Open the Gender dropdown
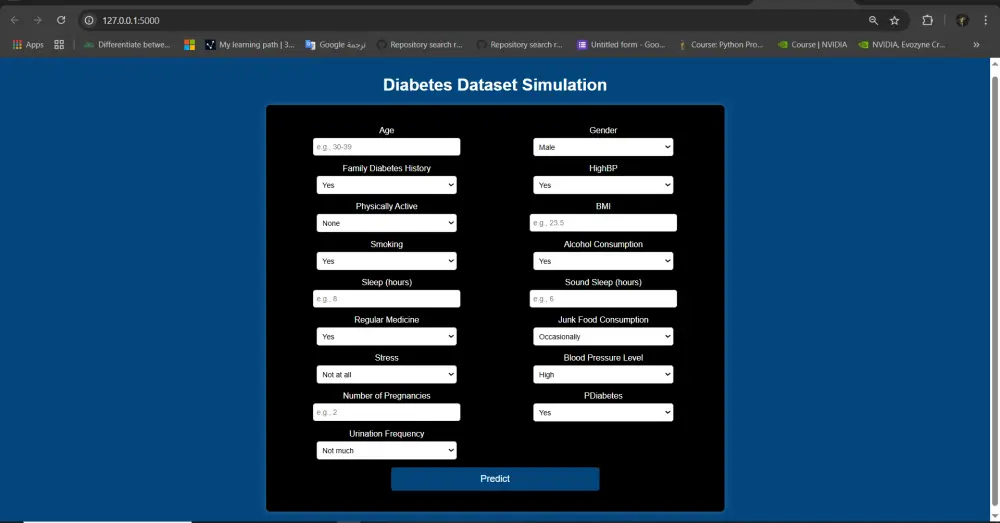Screen dimensions: 1000x523 [603, 147]
